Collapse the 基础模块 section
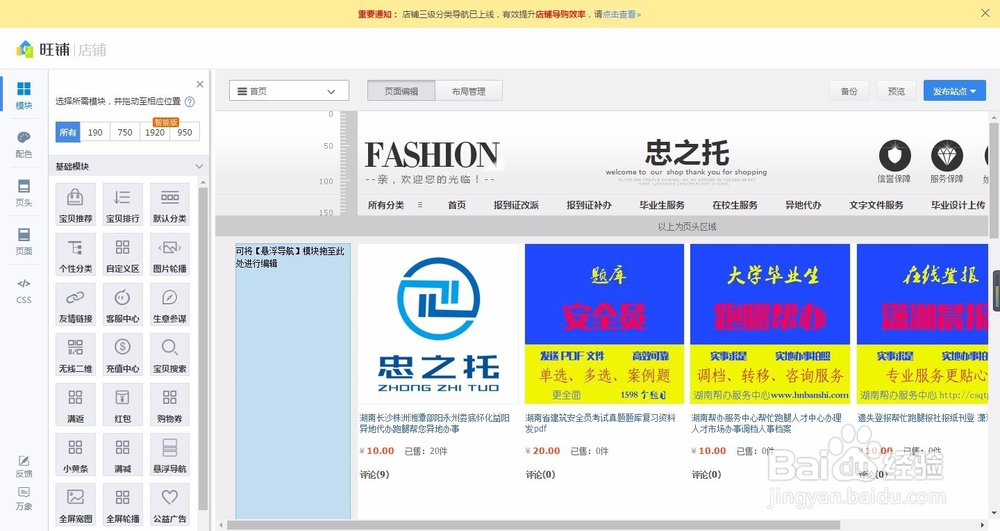The width and height of the screenshot is (1000, 531). [199, 166]
